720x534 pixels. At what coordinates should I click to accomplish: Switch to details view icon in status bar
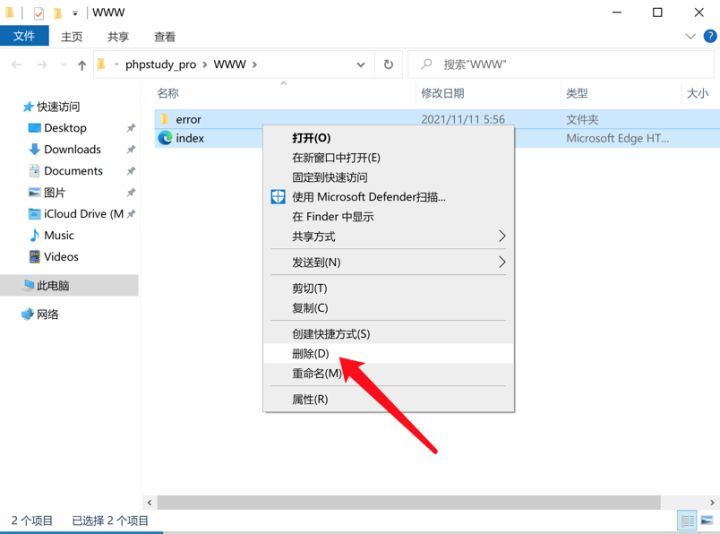point(687,521)
